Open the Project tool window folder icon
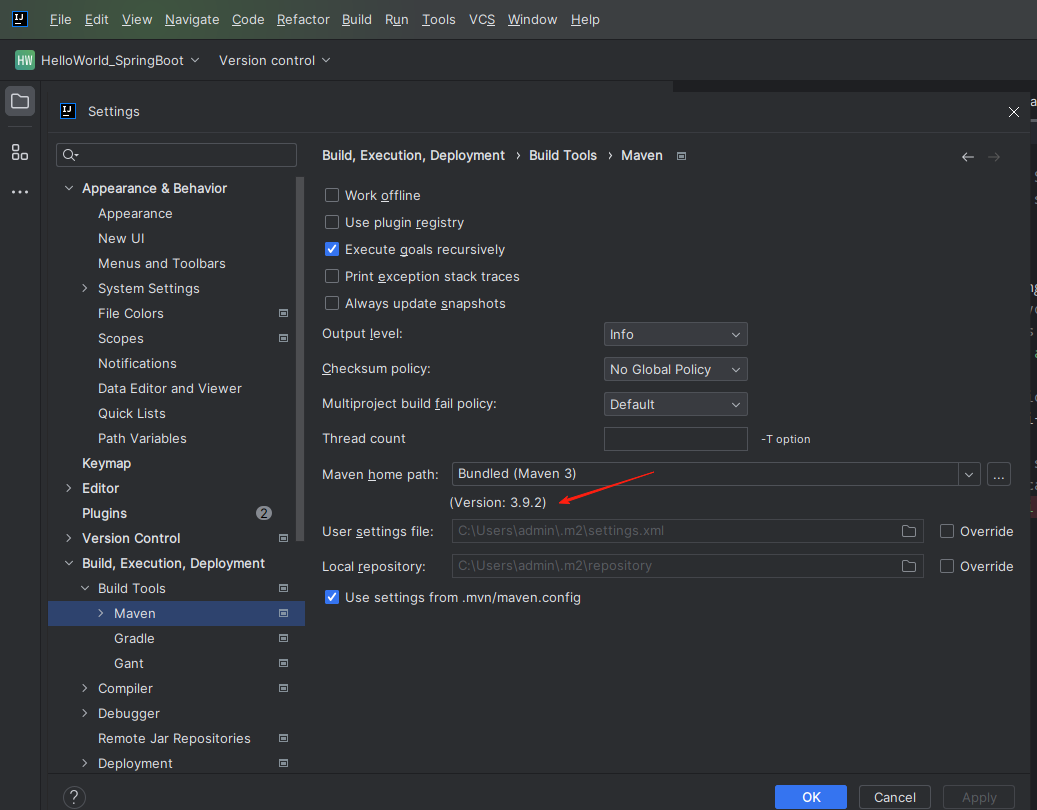 20,101
